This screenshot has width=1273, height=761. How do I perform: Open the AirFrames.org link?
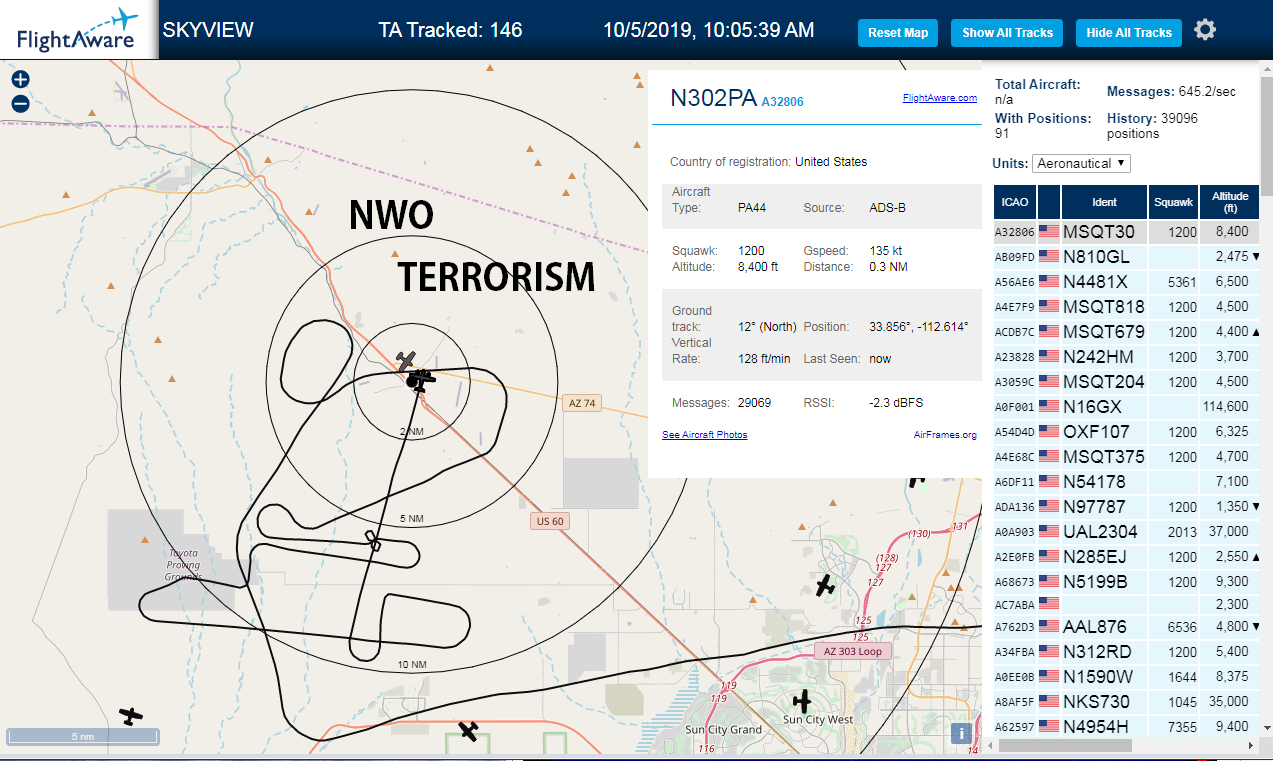[x=945, y=435]
